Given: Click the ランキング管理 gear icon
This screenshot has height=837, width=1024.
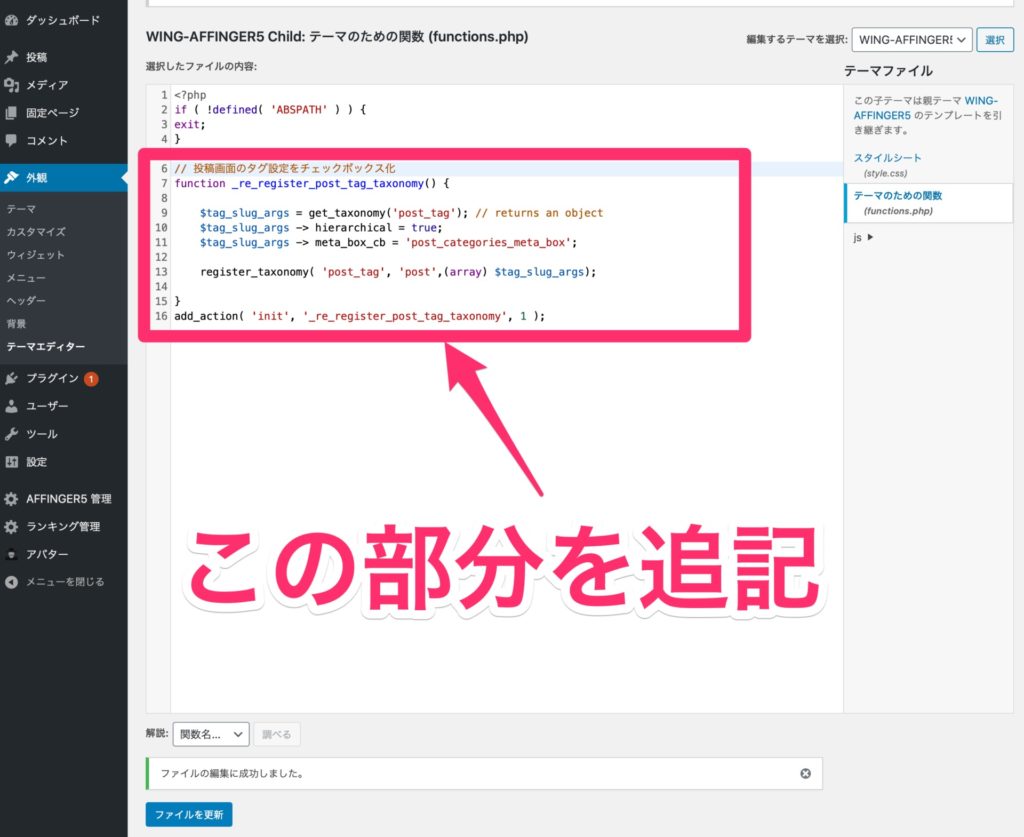Looking at the screenshot, I should pos(11,526).
